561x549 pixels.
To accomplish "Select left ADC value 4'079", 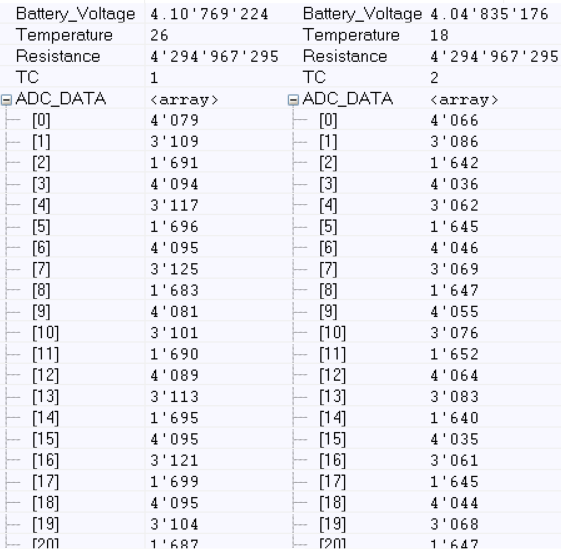I will point(174,121).
